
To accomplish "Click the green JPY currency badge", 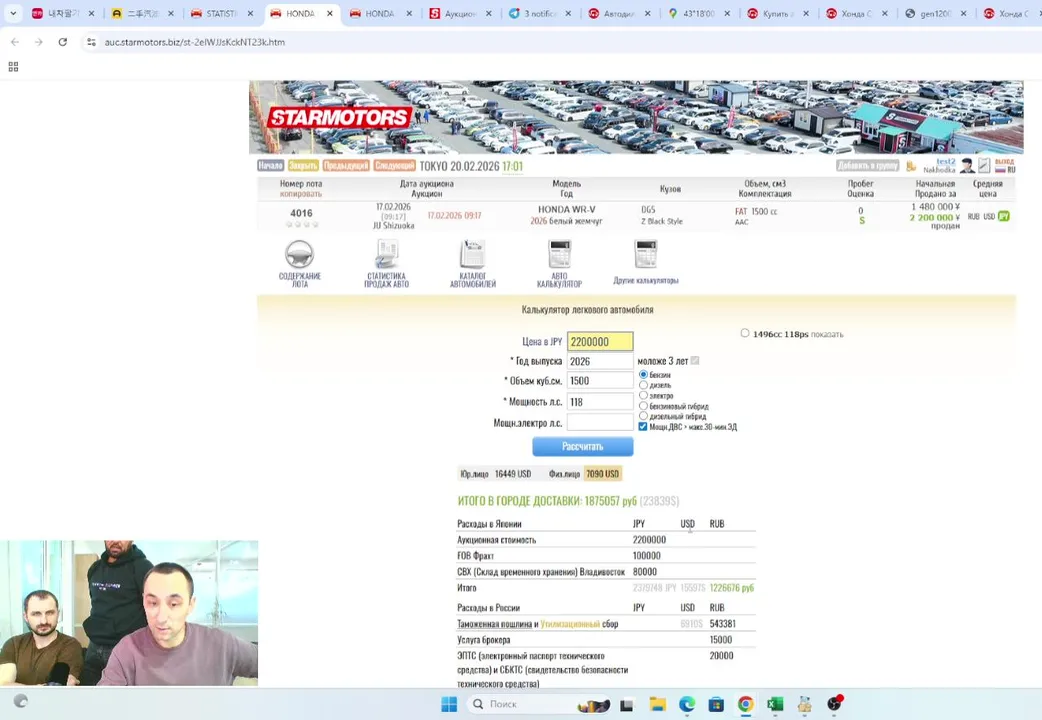I will pyautogui.click(x=1003, y=216).
